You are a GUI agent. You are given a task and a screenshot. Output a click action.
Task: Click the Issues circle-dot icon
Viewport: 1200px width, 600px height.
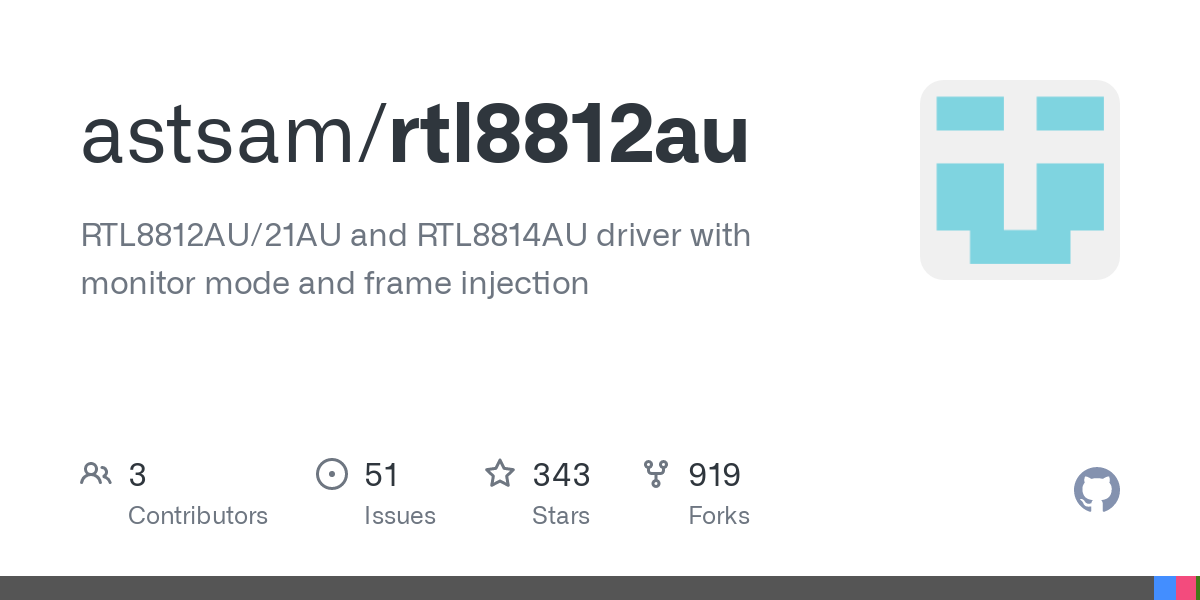pyautogui.click(x=331, y=473)
